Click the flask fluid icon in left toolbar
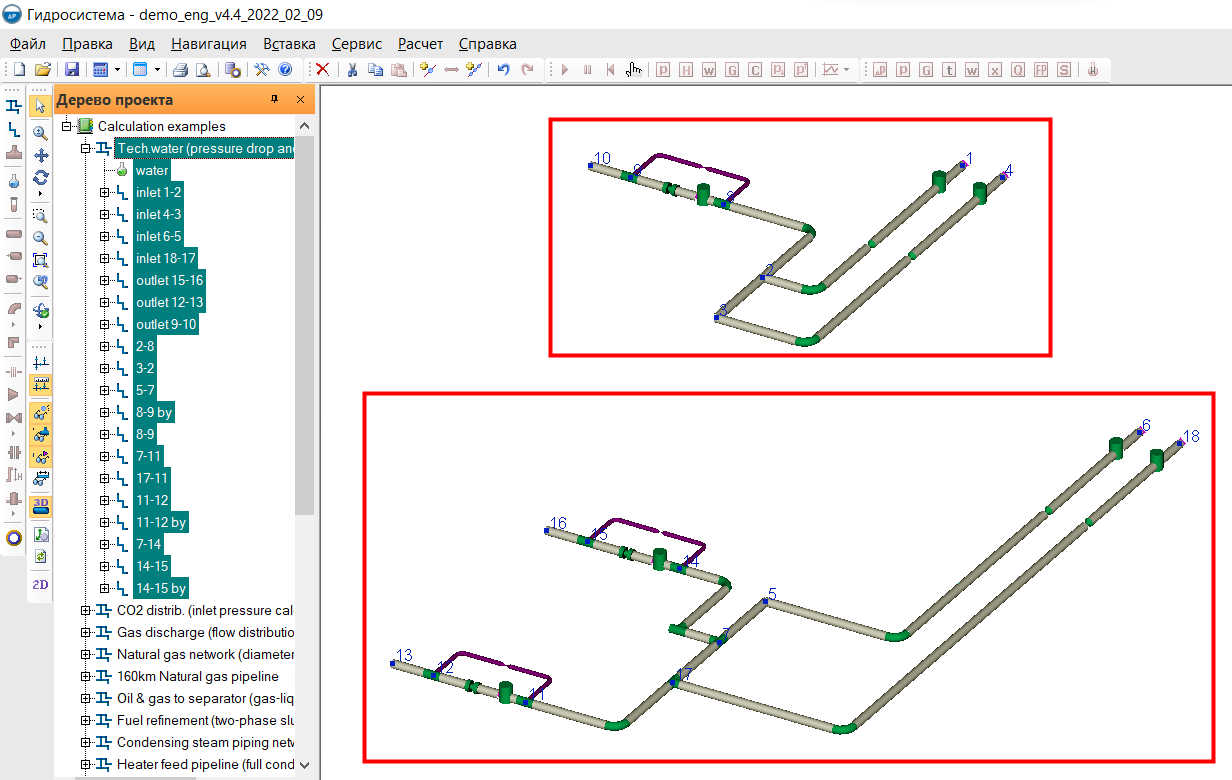Viewport: 1232px width, 780px height. [x=14, y=181]
